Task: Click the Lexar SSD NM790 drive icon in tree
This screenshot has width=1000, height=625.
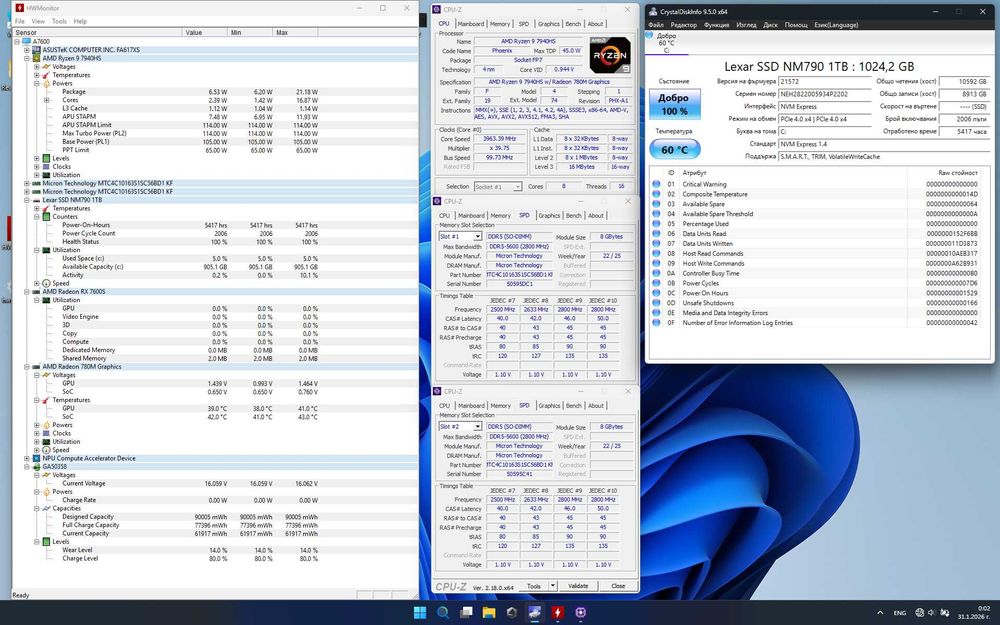Action: [37, 200]
